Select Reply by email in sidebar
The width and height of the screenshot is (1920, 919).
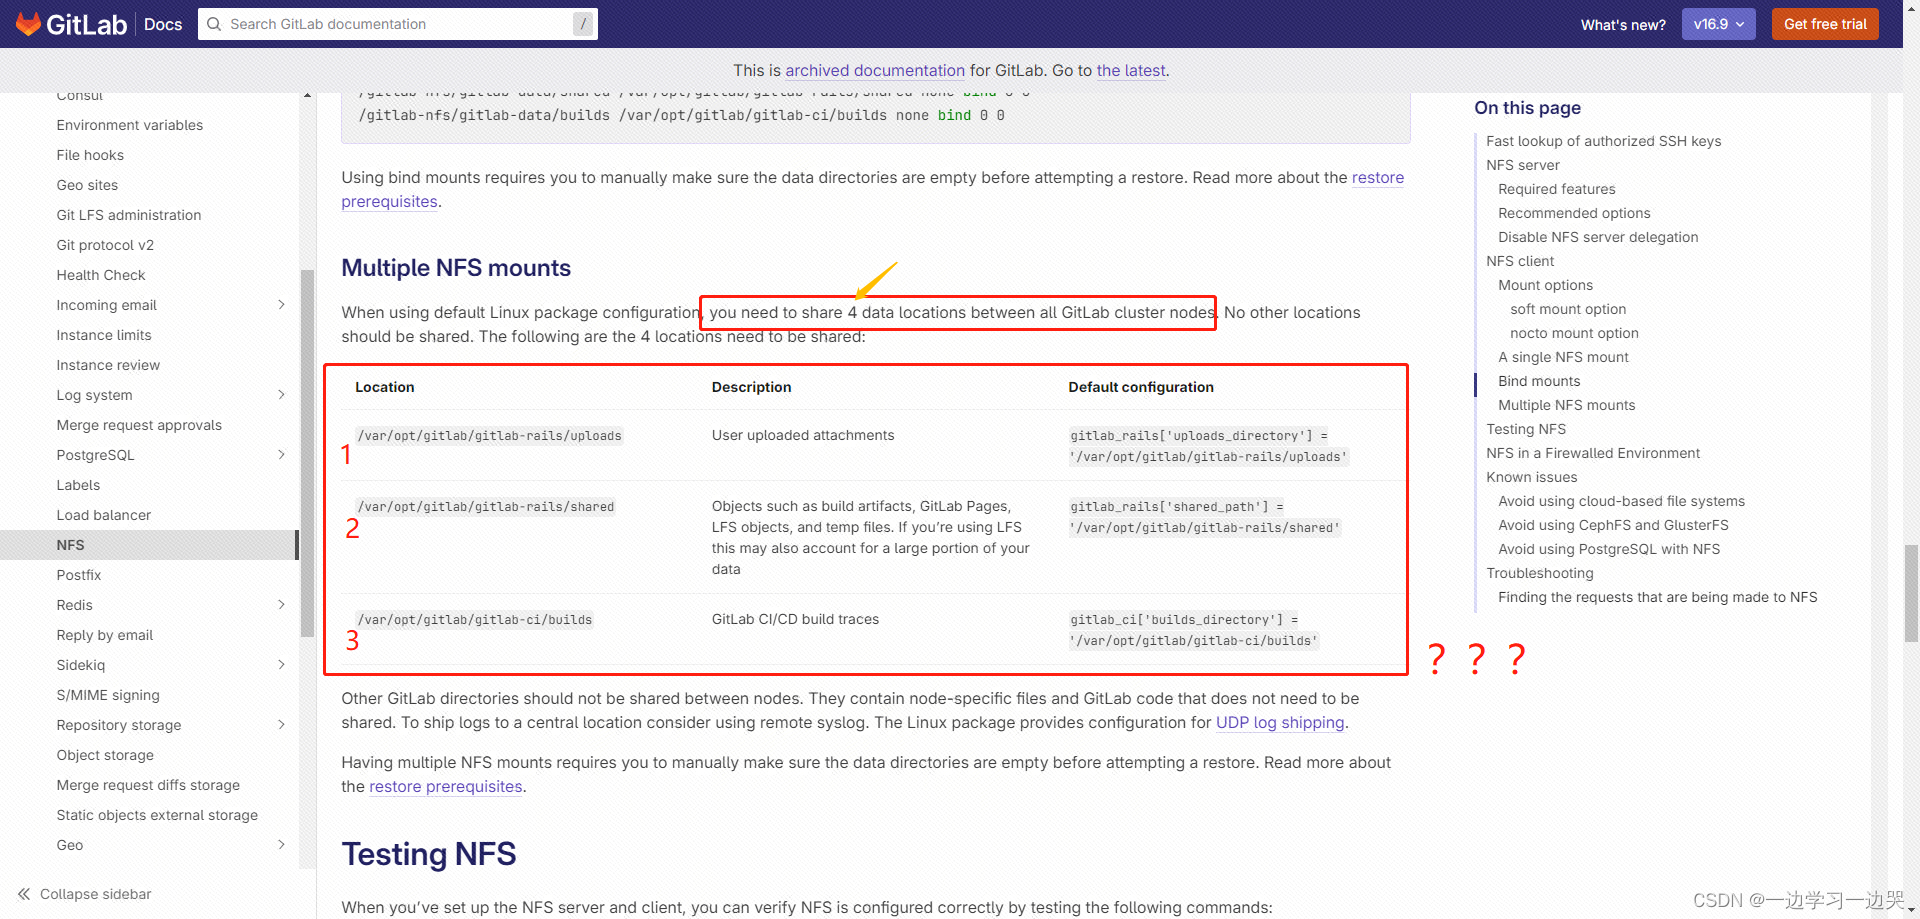(x=105, y=635)
